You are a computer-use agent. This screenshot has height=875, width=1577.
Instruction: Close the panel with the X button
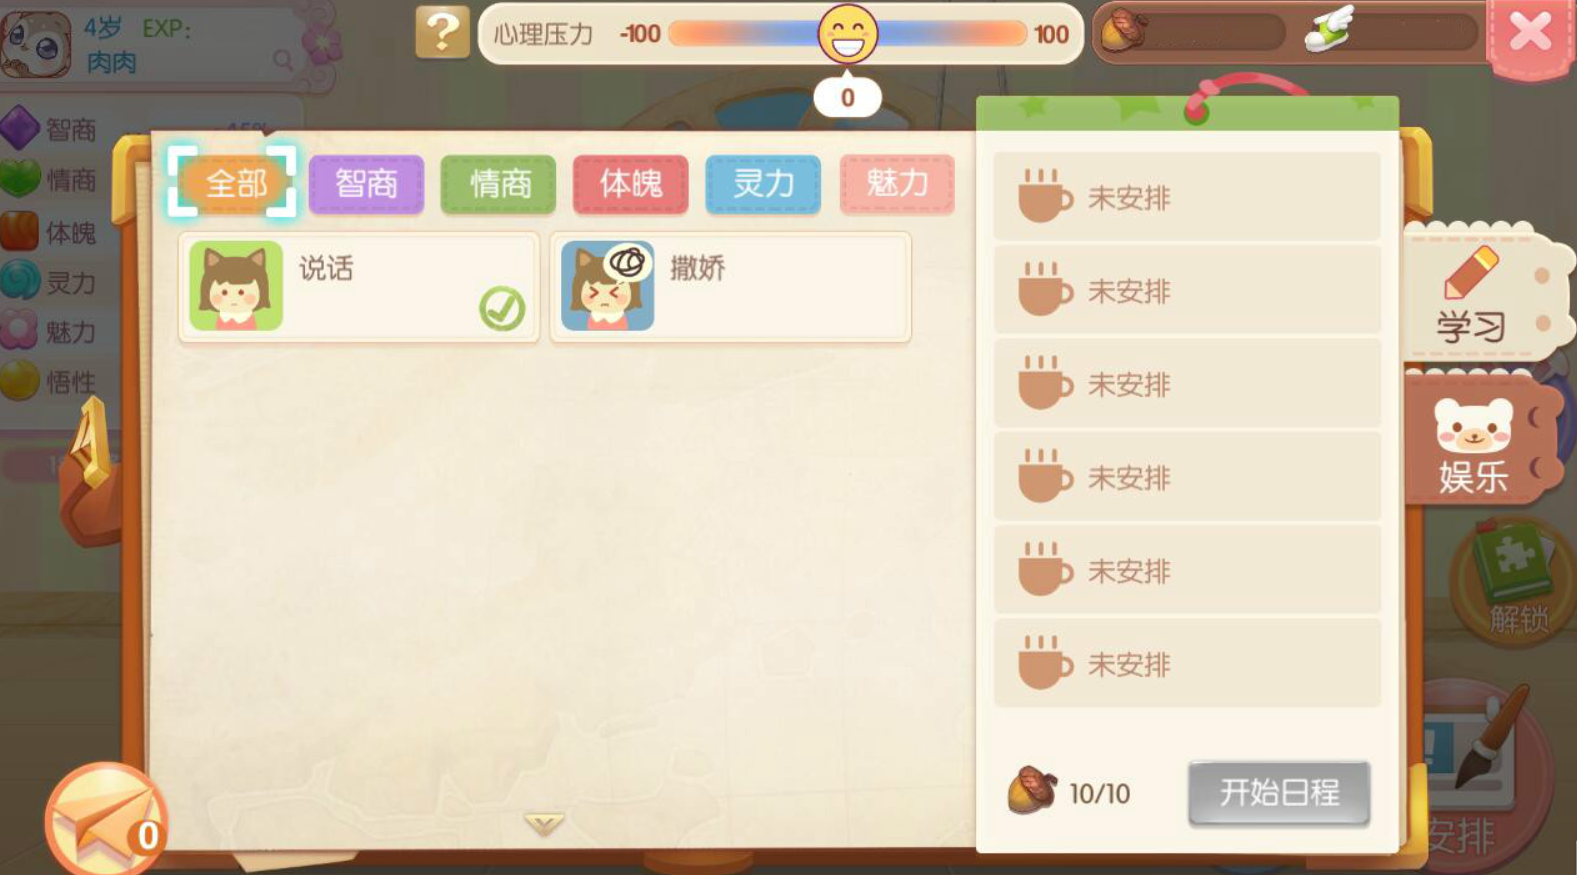pyautogui.click(x=1530, y=33)
